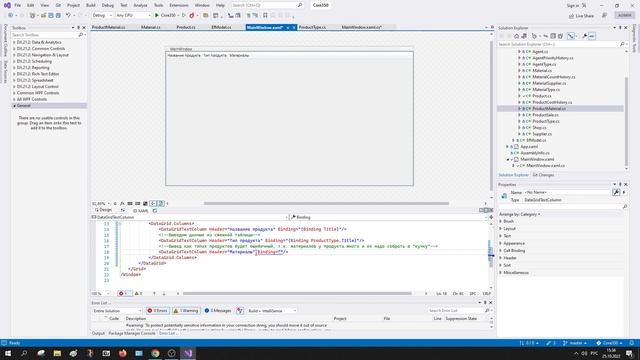Open the File menu
The height and width of the screenshot is (360, 640).
[18, 5]
